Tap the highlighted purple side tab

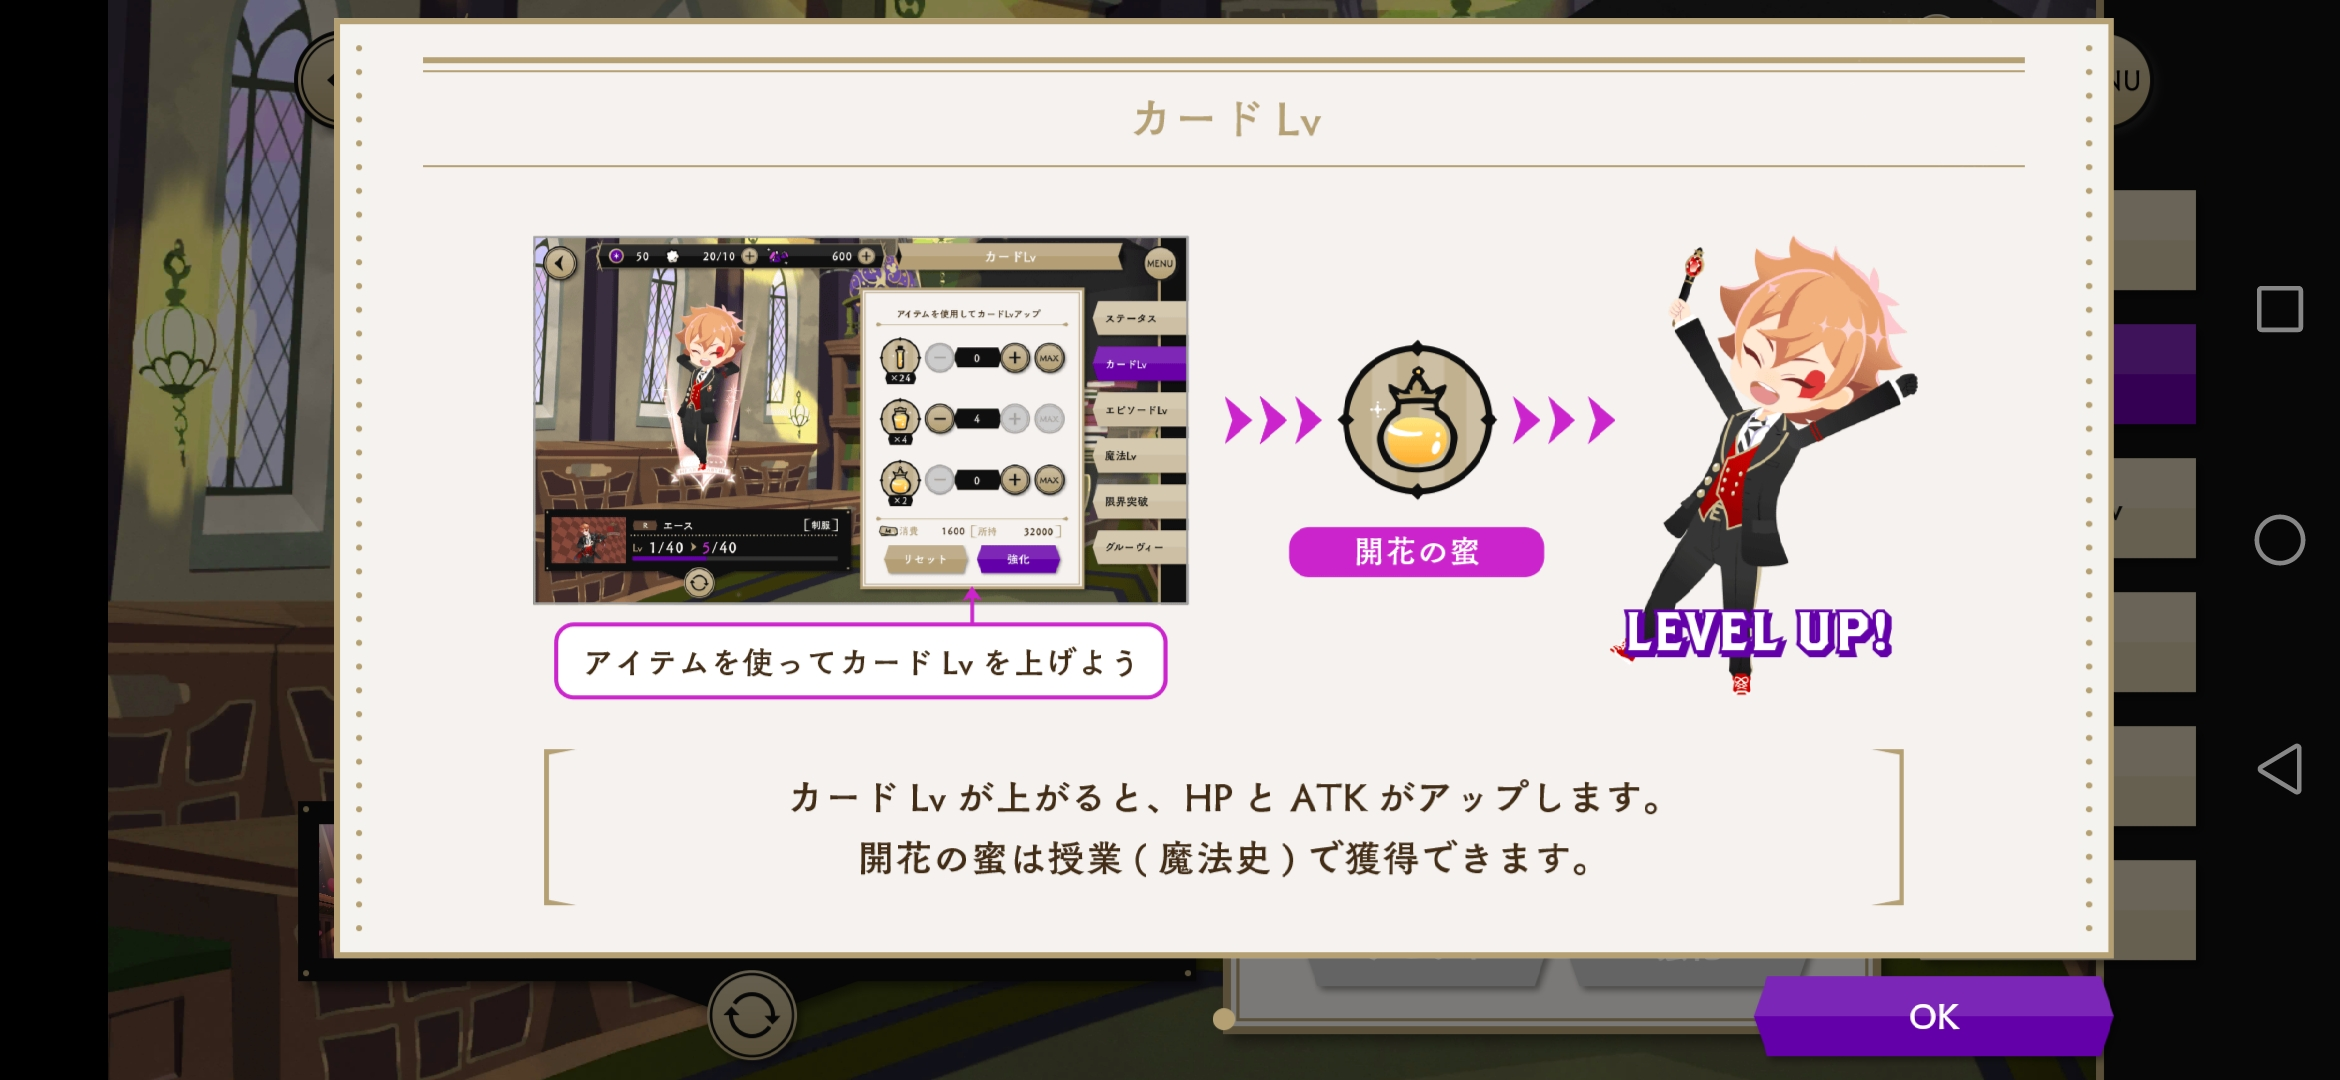(x=2155, y=374)
